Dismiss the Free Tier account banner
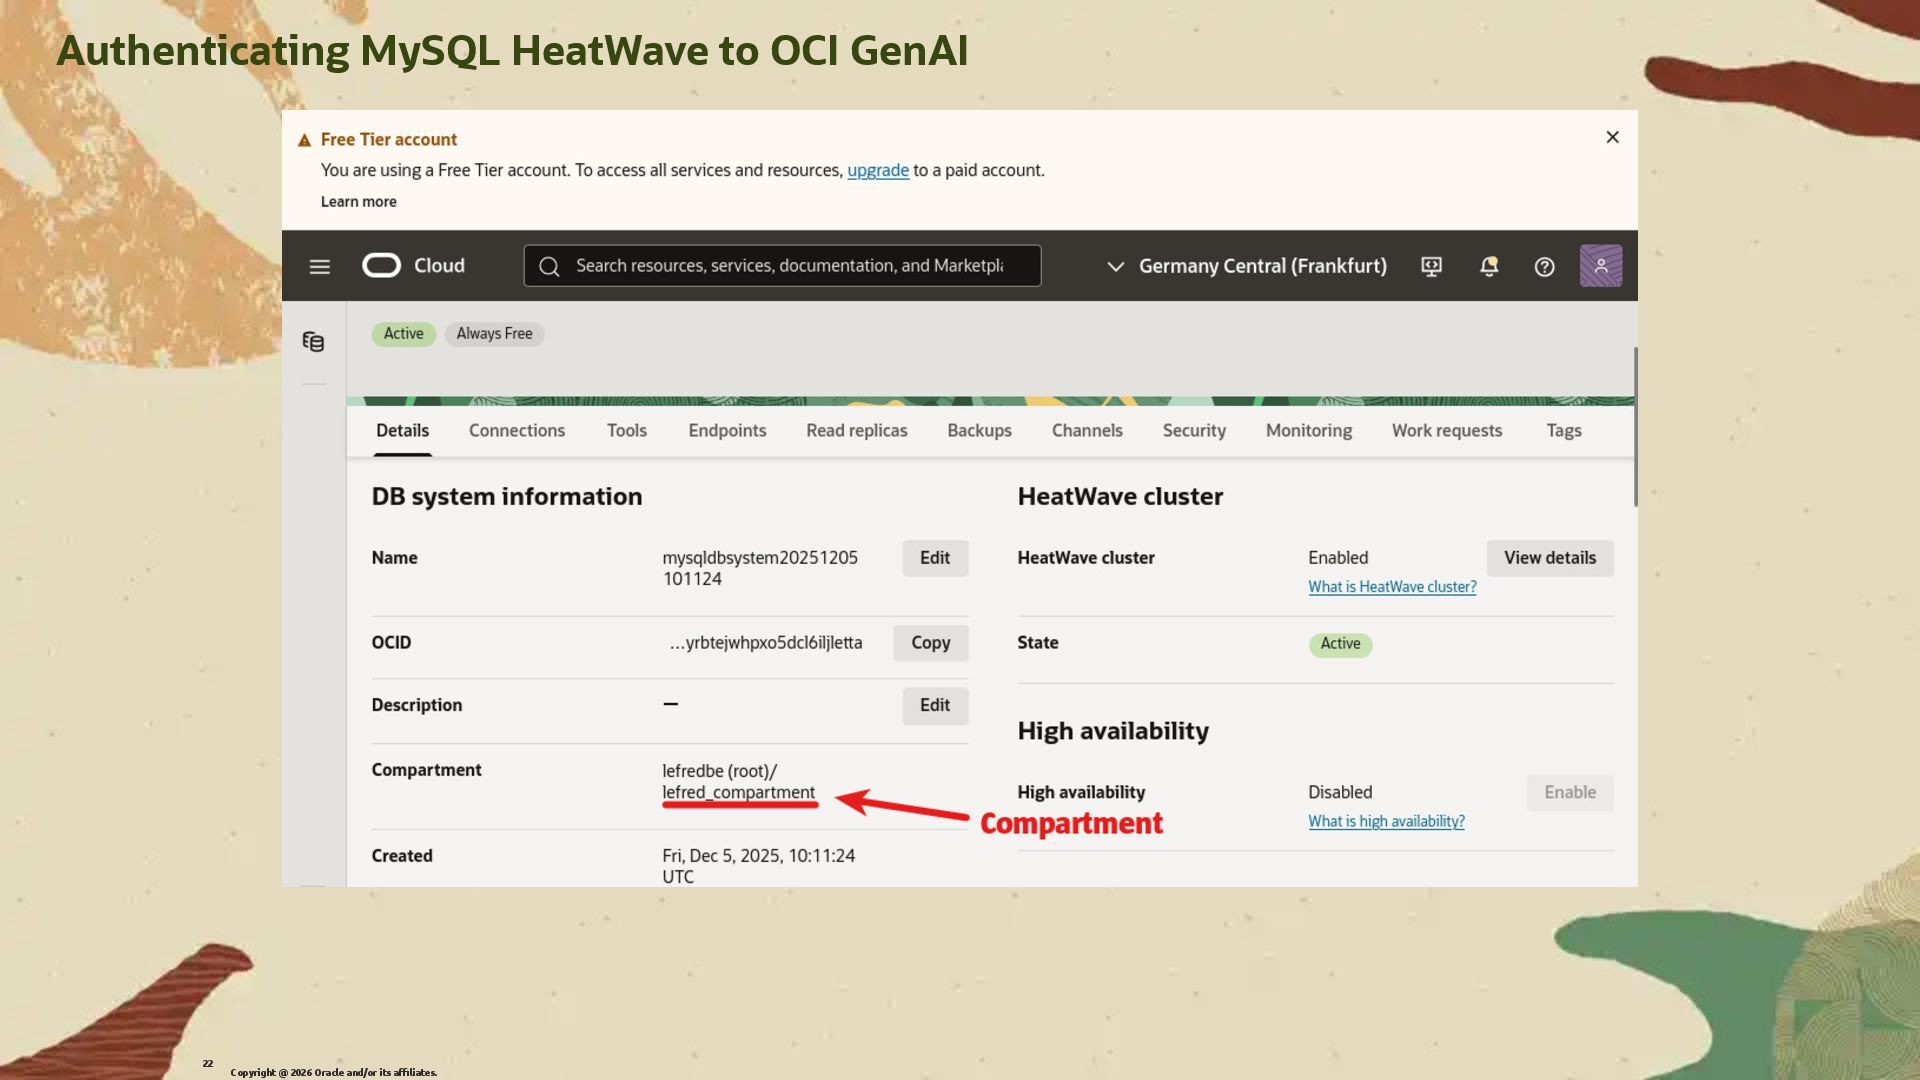 pos(1612,137)
